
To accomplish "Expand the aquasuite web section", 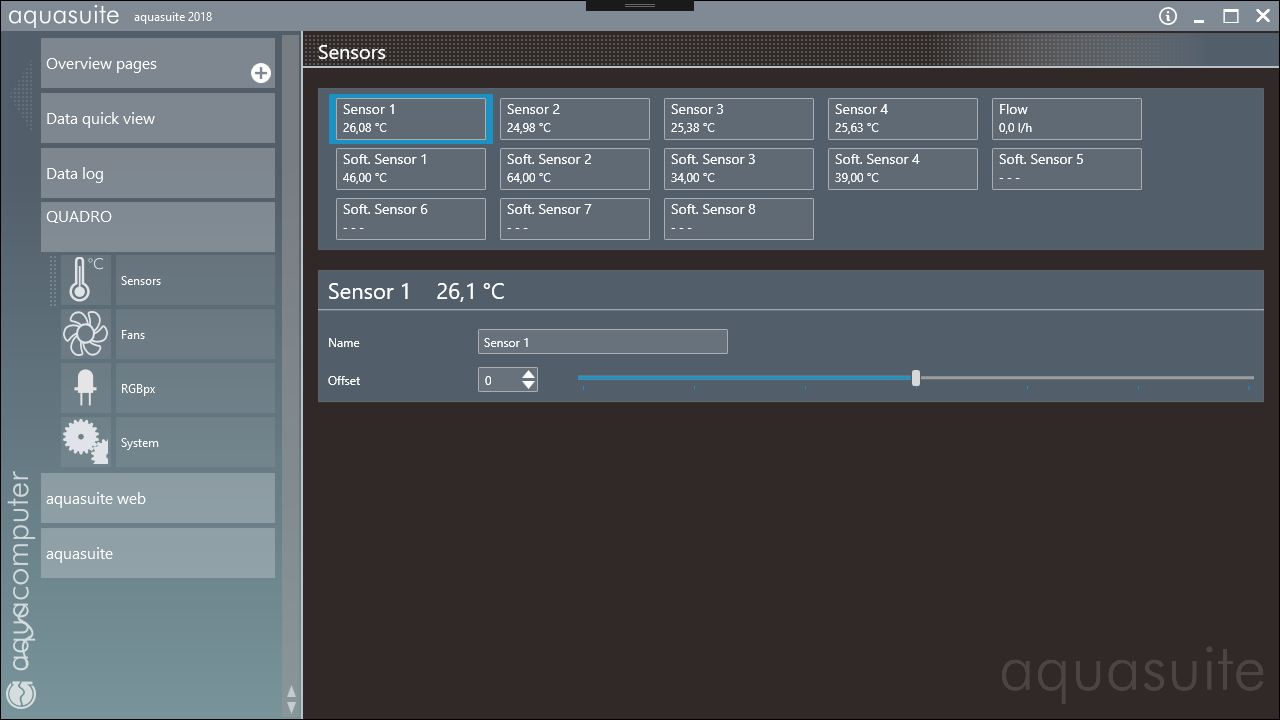I will coord(158,498).
